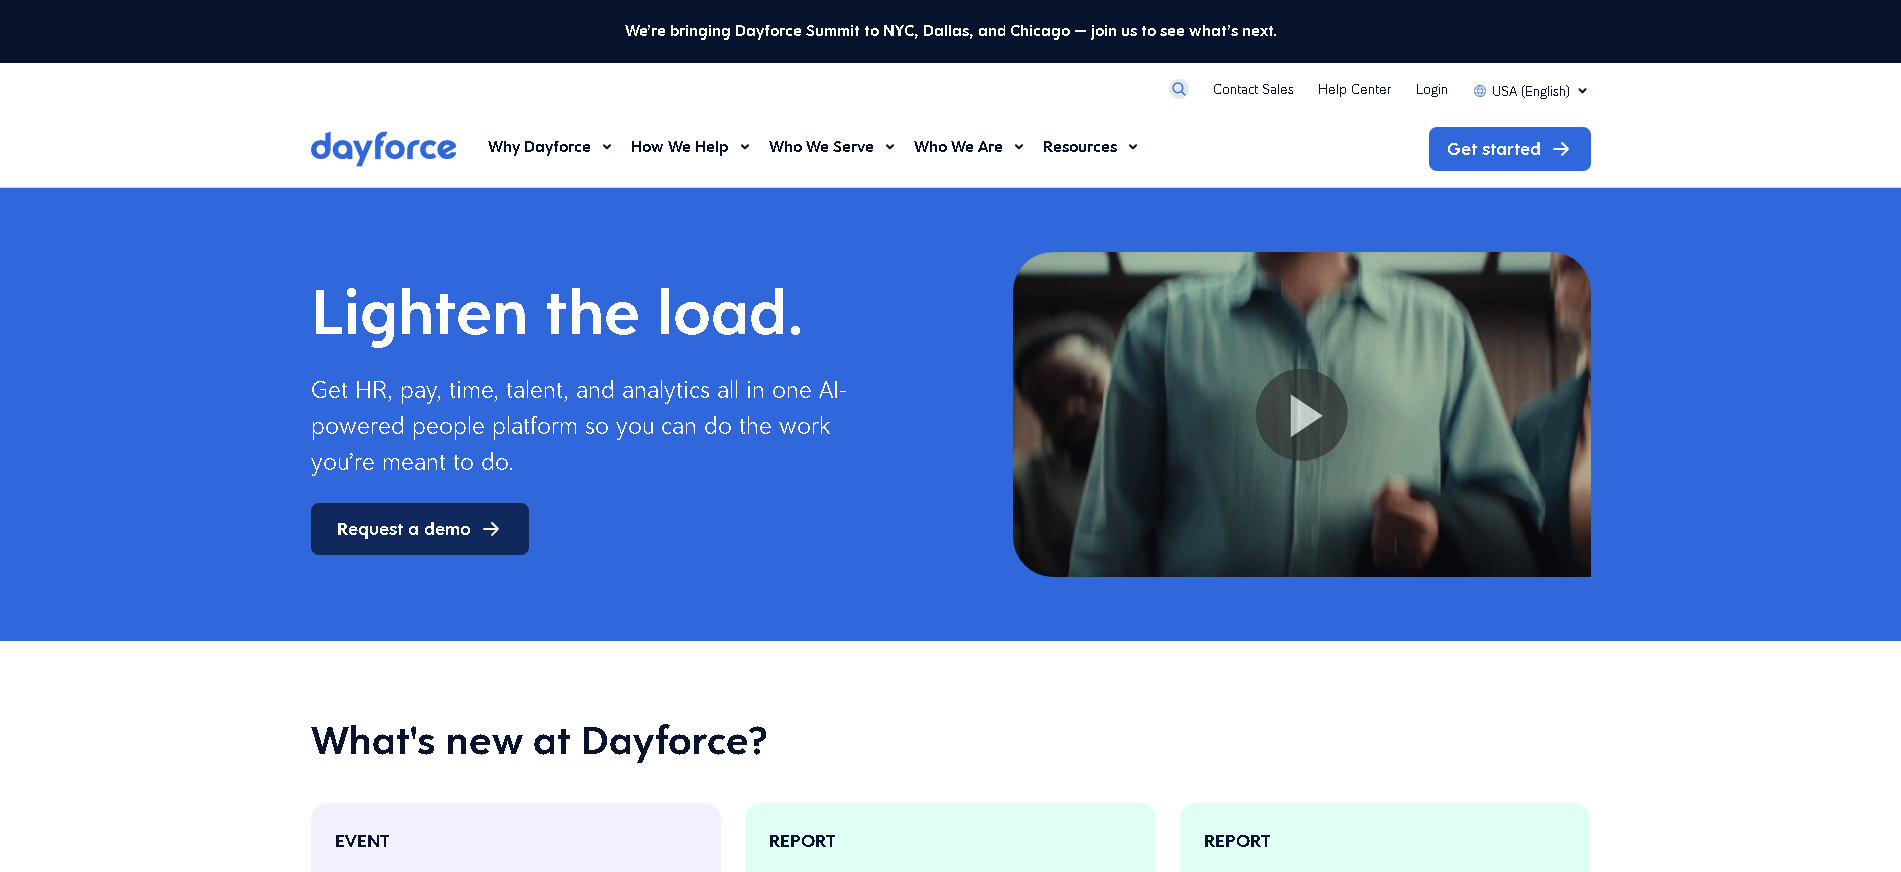
Task: Click Request a demo button
Action: pyautogui.click(x=420, y=529)
